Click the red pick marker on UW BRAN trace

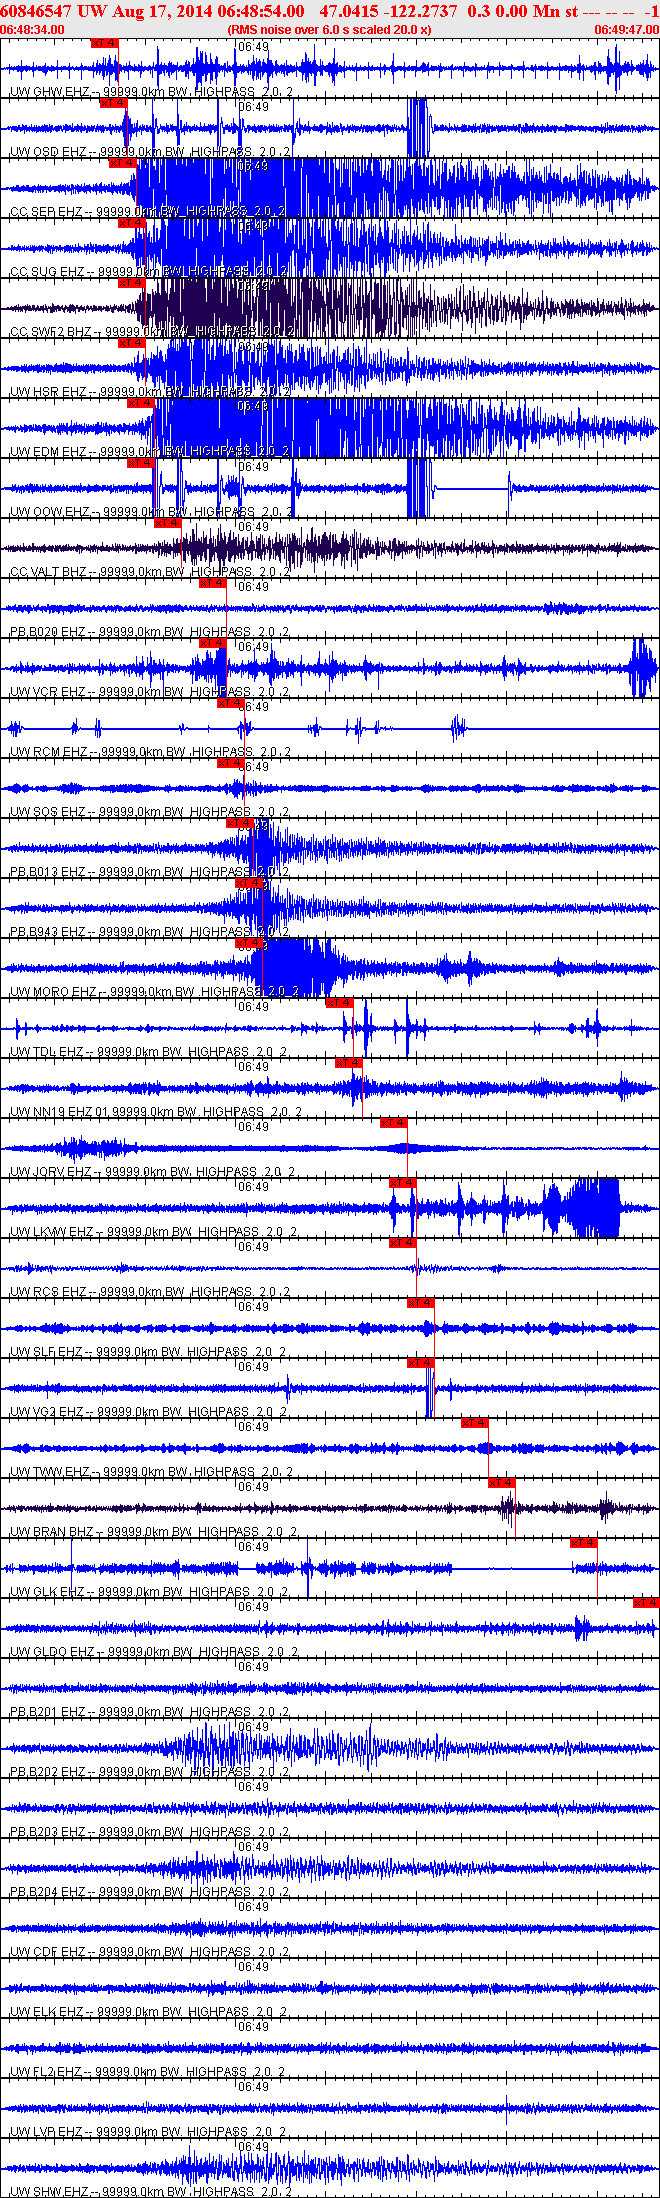pyautogui.click(x=501, y=1483)
